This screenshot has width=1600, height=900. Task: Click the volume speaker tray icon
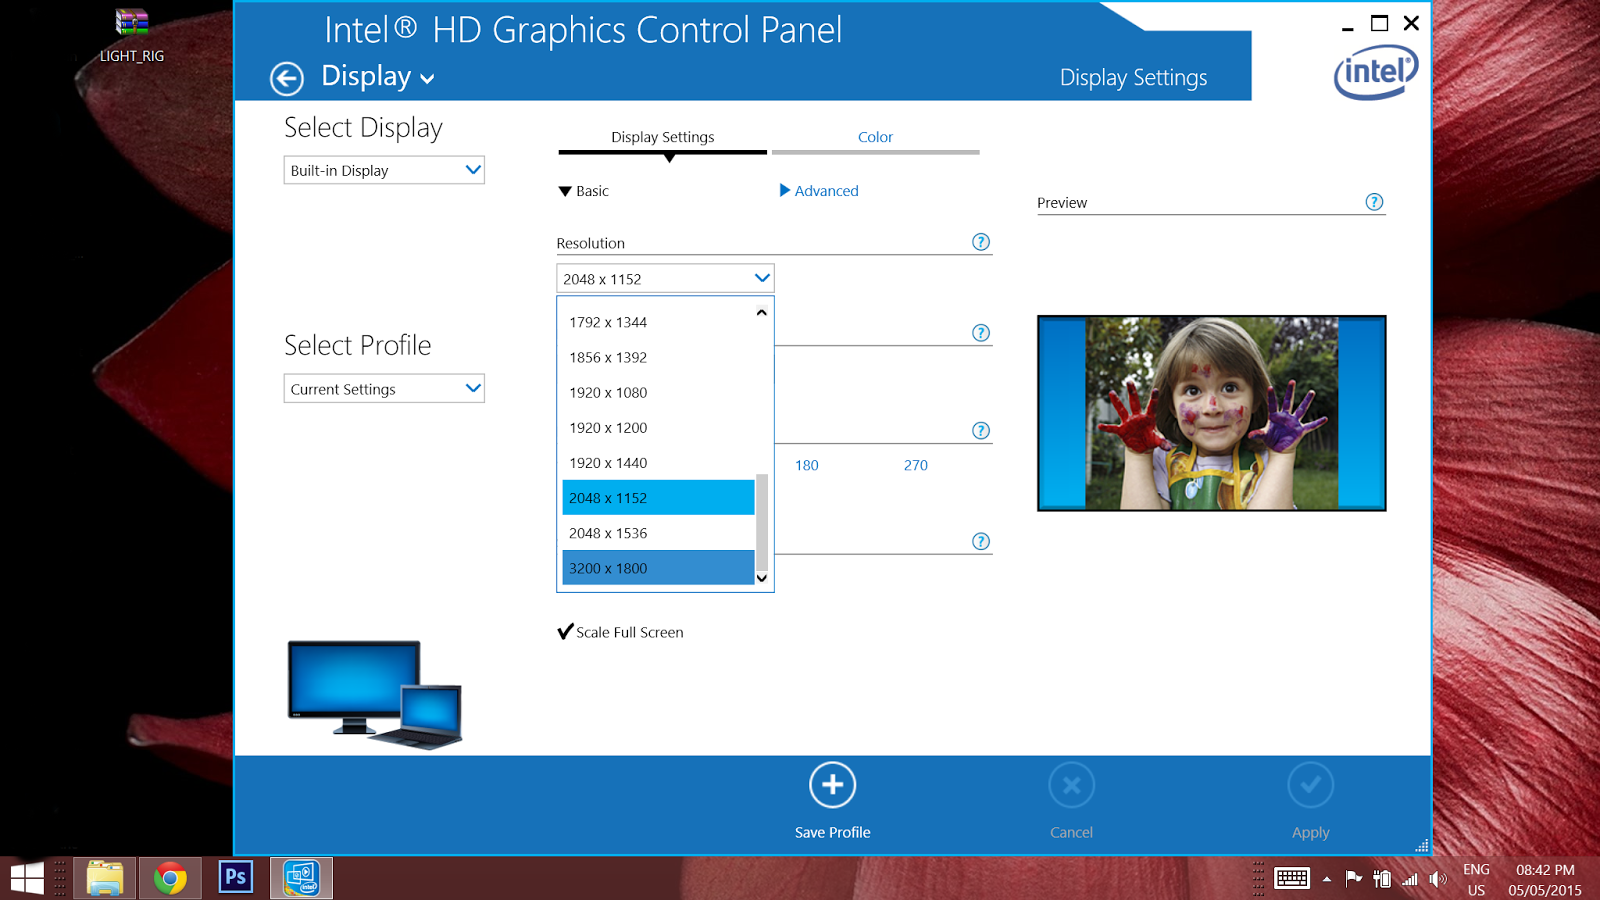coord(1438,879)
